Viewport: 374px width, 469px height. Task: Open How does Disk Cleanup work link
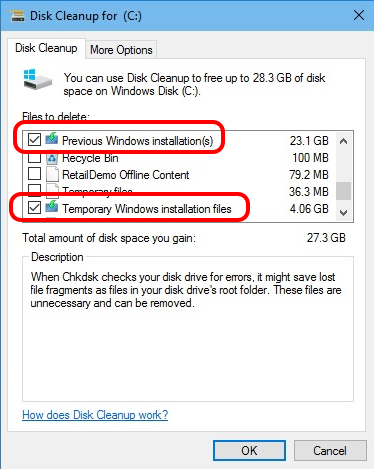tap(95, 415)
